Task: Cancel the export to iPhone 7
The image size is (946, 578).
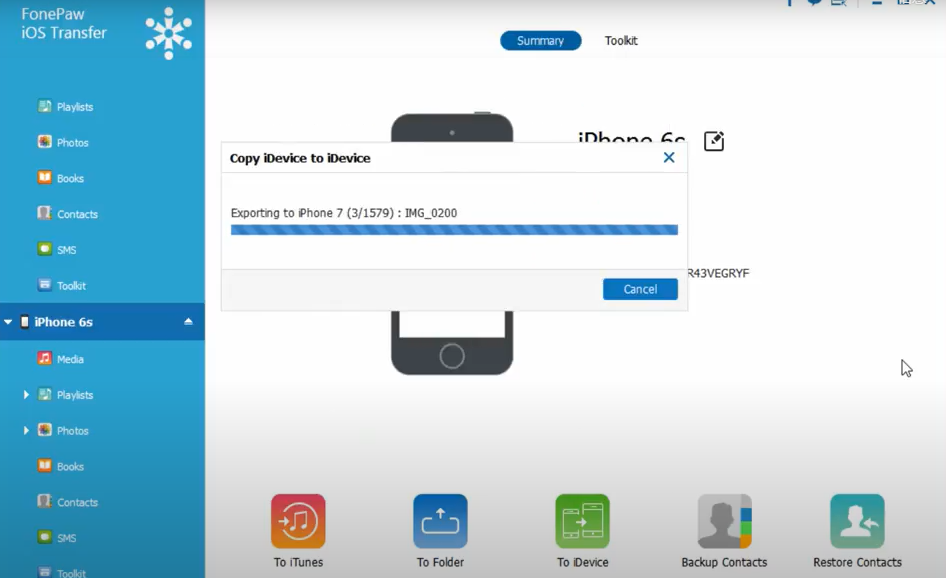Action: 640,289
